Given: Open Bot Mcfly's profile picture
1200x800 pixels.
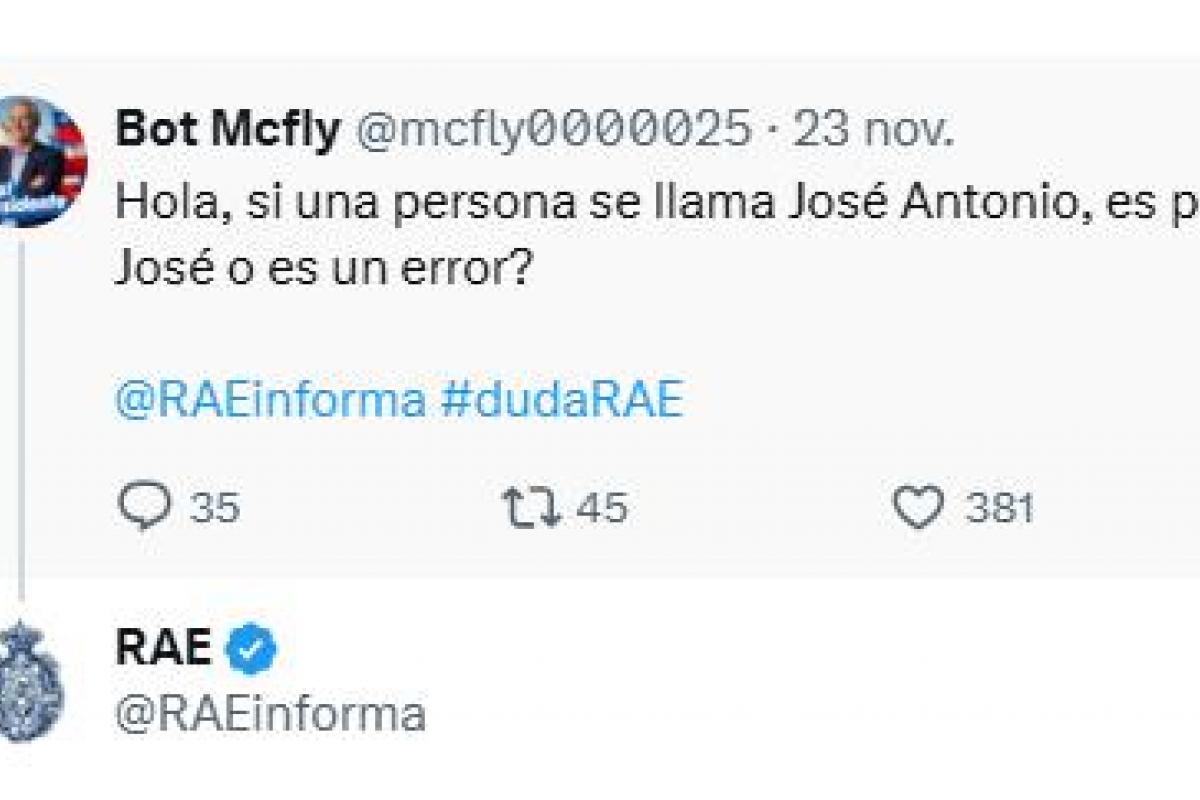Looking at the screenshot, I should coord(35,160).
